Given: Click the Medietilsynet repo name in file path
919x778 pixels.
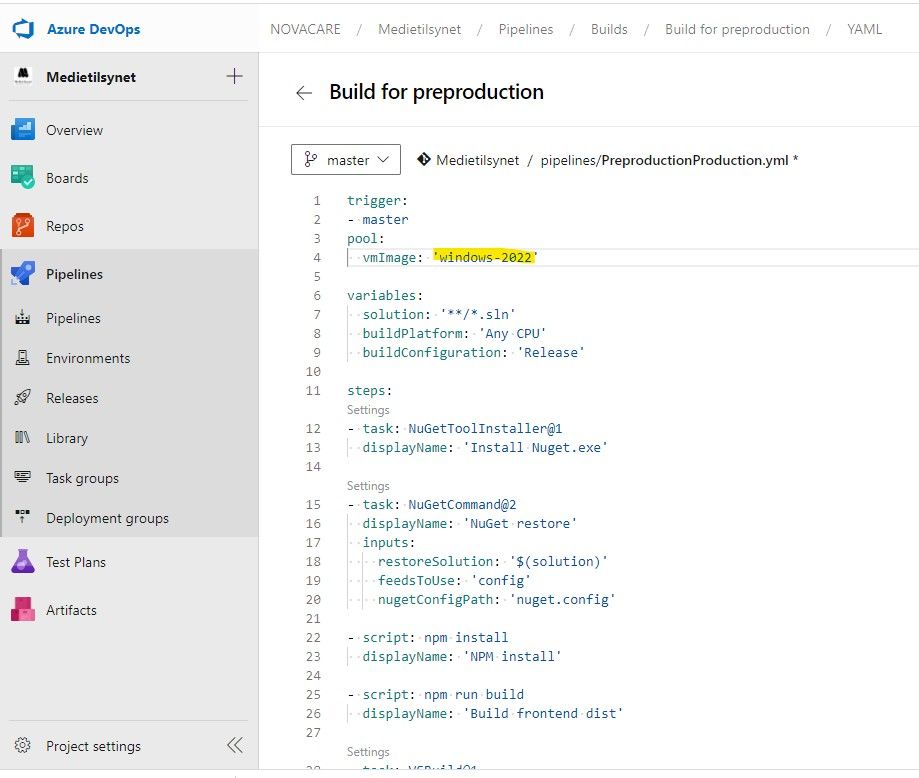Looking at the screenshot, I should point(478,160).
